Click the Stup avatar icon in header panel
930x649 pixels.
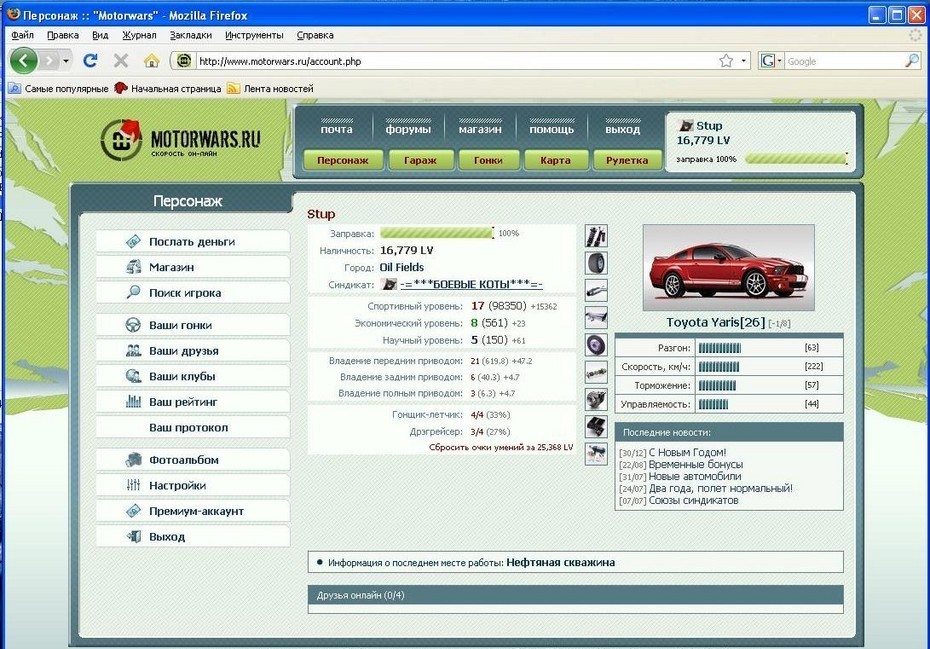tap(686, 125)
